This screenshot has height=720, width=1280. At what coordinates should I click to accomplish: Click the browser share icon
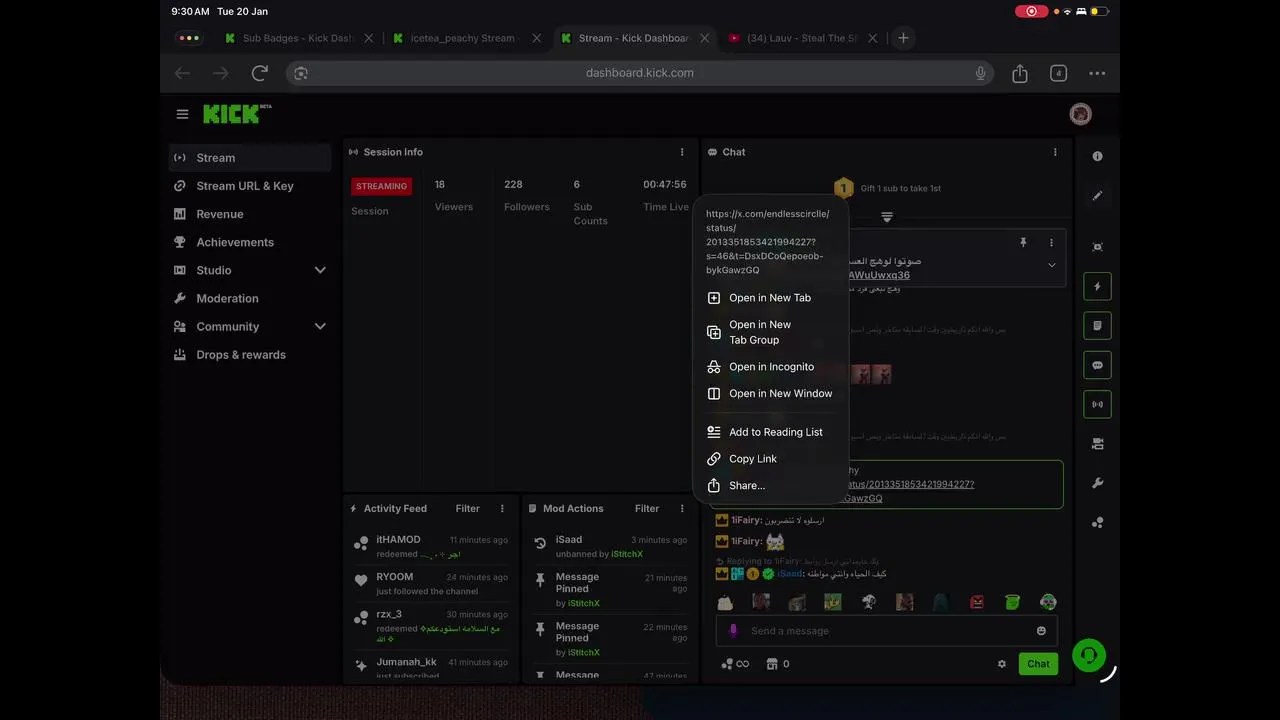pyautogui.click(x=1020, y=73)
